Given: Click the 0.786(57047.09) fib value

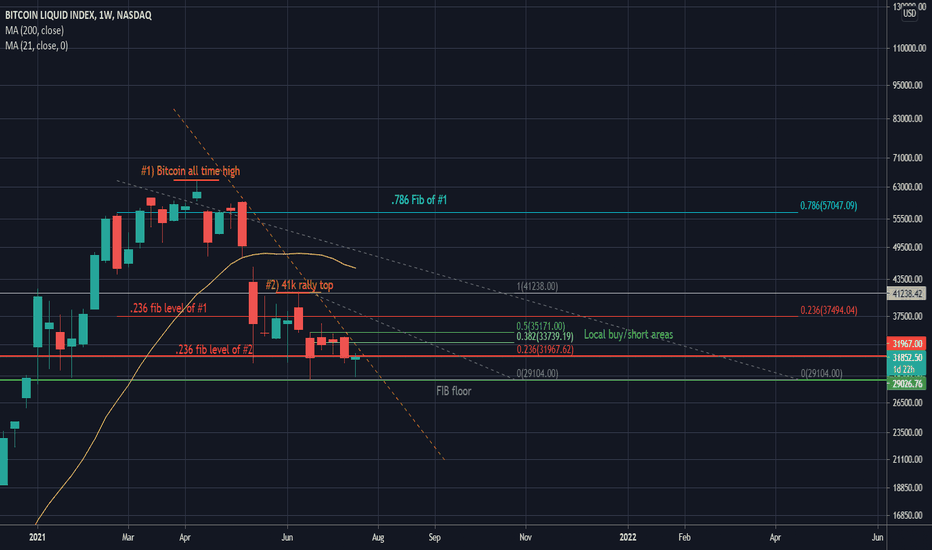Looking at the screenshot, I should pyautogui.click(x=828, y=206).
